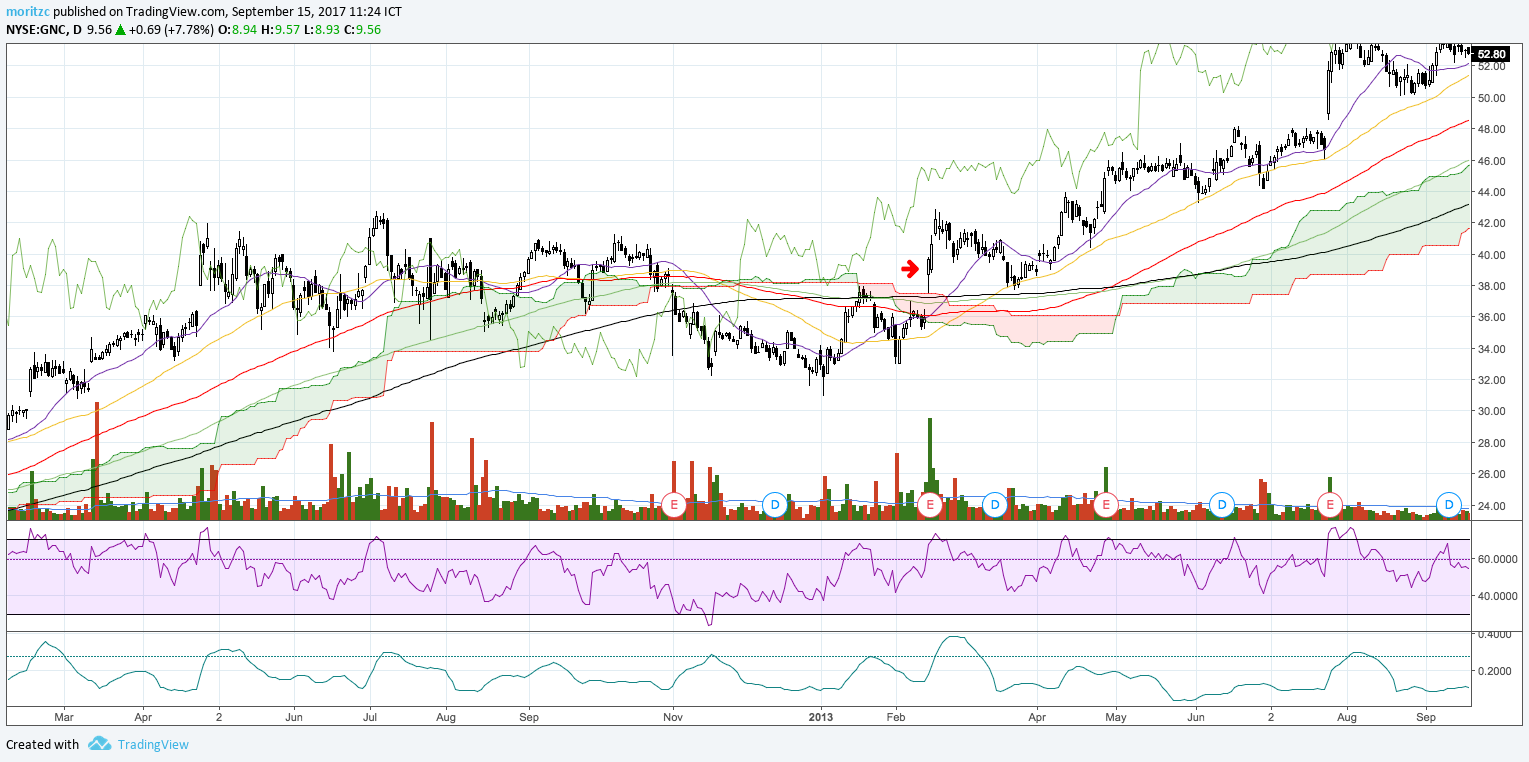
Task: Click the TradingView cloud logo icon
Action: click(x=99, y=744)
